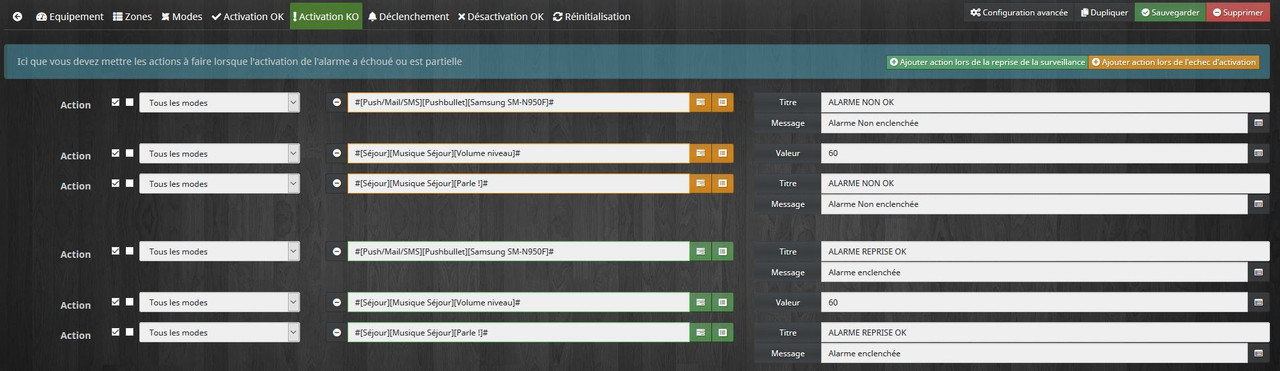Open 'Tous les modes' dropdown in green Pushbullet row
Viewport: 1280px width, 371px height.
[219, 251]
